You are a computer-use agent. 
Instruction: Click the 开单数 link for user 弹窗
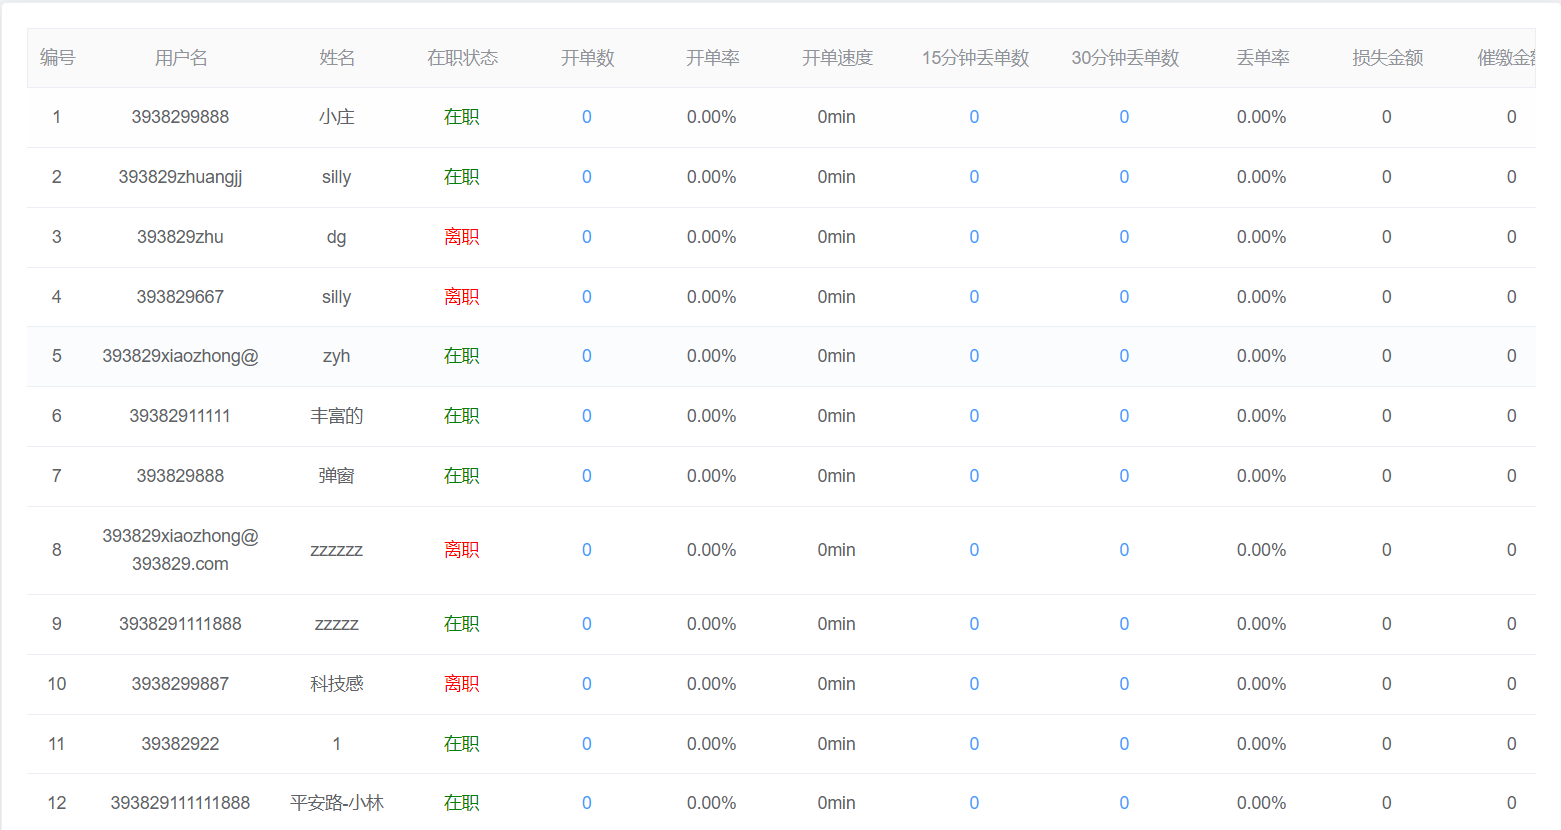click(586, 476)
